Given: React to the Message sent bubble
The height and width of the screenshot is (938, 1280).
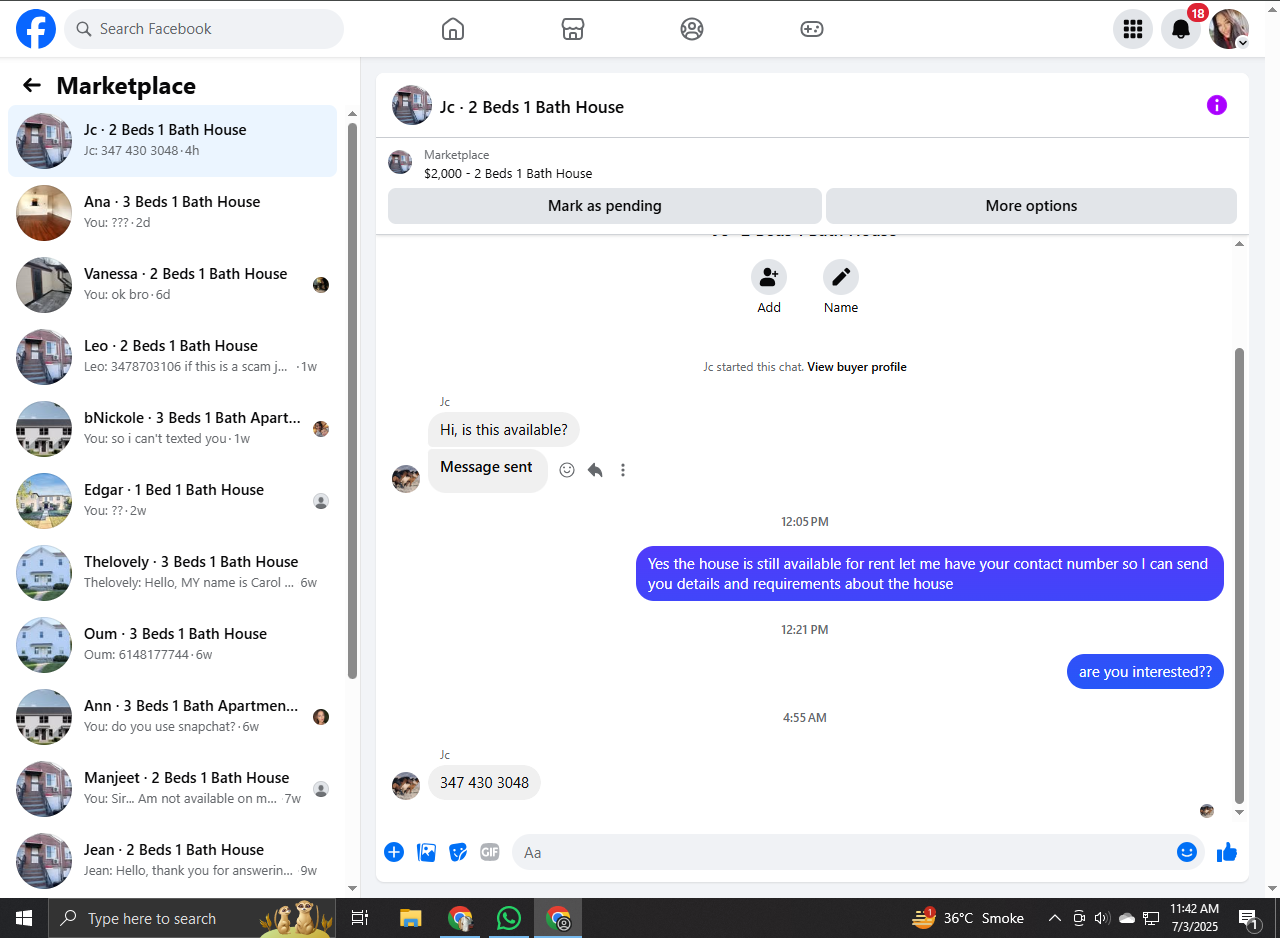Looking at the screenshot, I should pyautogui.click(x=567, y=470).
